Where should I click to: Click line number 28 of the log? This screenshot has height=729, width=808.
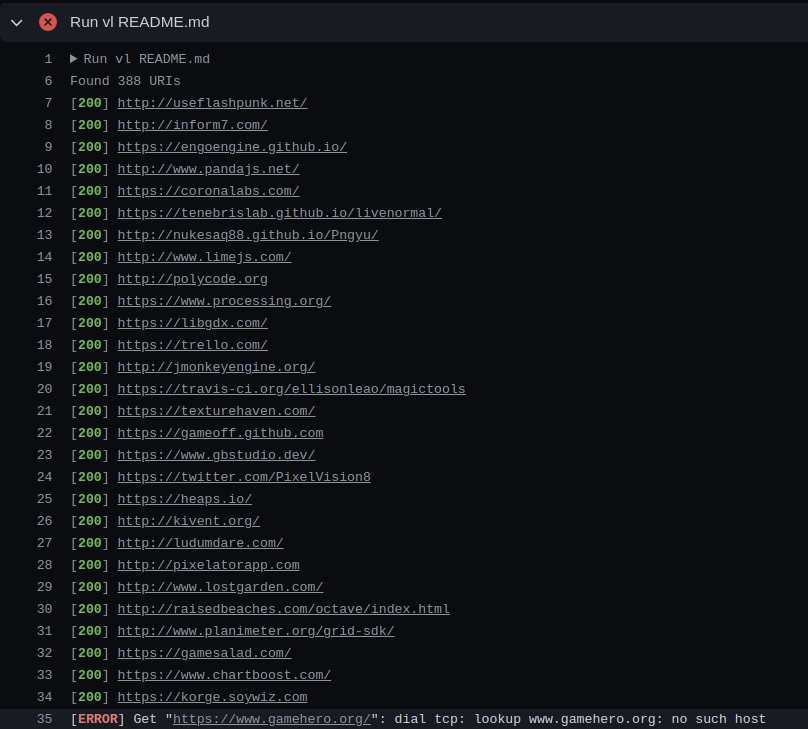coord(44,565)
